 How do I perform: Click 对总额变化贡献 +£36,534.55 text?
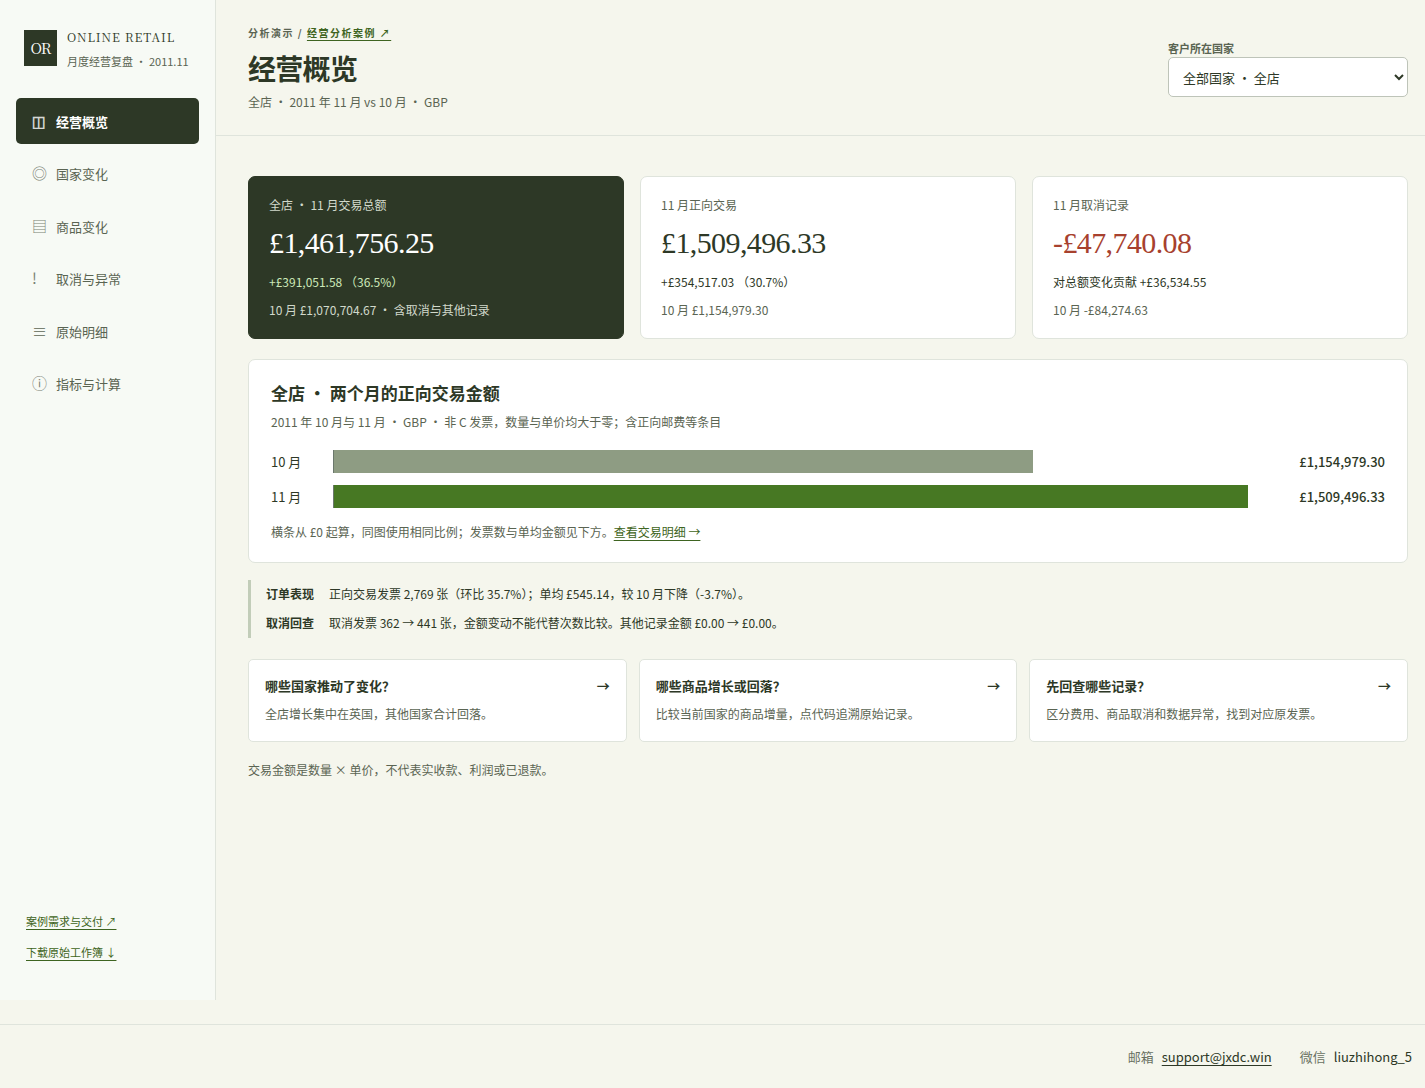[1129, 283]
